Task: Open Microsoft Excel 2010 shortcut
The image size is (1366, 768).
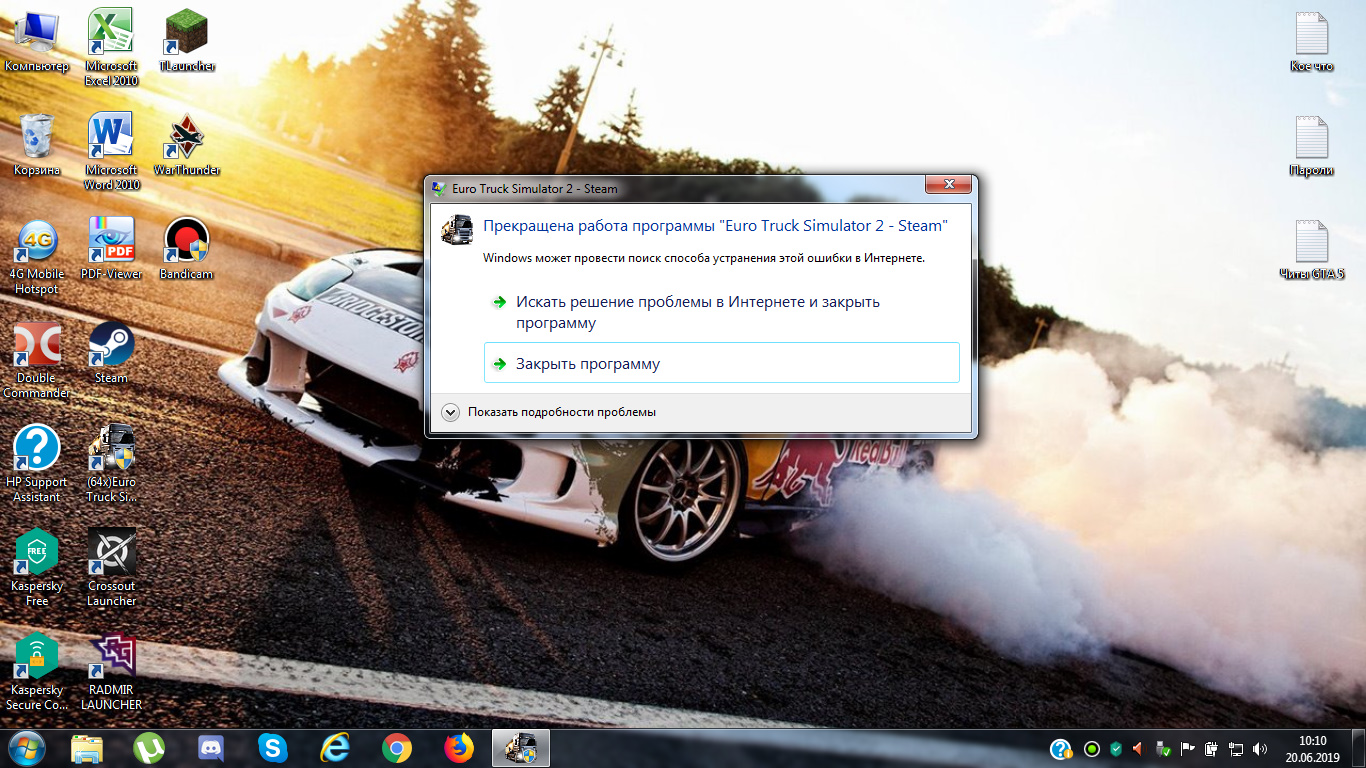Action: click(111, 47)
